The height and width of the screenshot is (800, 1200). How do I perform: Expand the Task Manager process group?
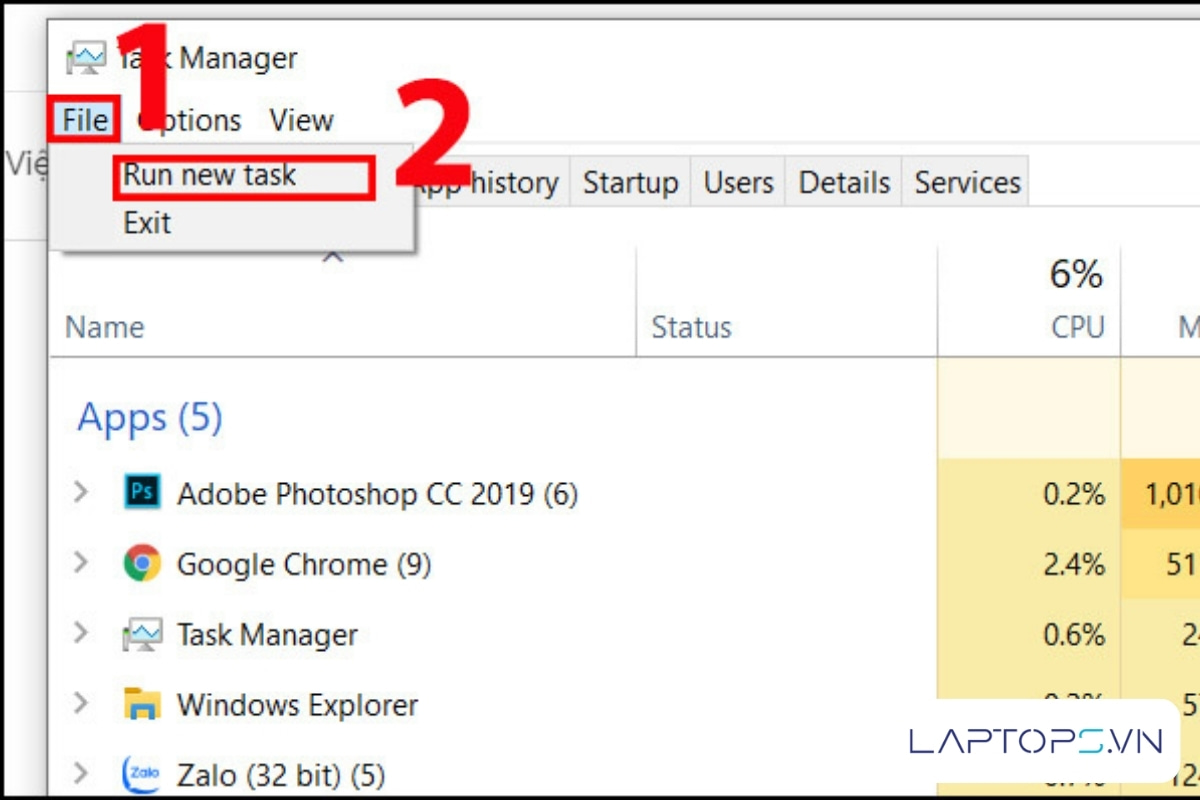pyautogui.click(x=82, y=633)
